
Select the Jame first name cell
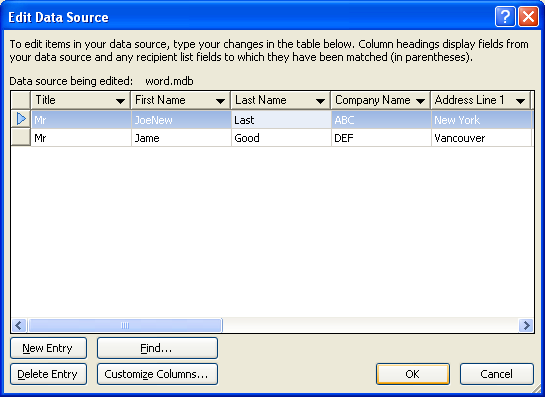(181, 138)
